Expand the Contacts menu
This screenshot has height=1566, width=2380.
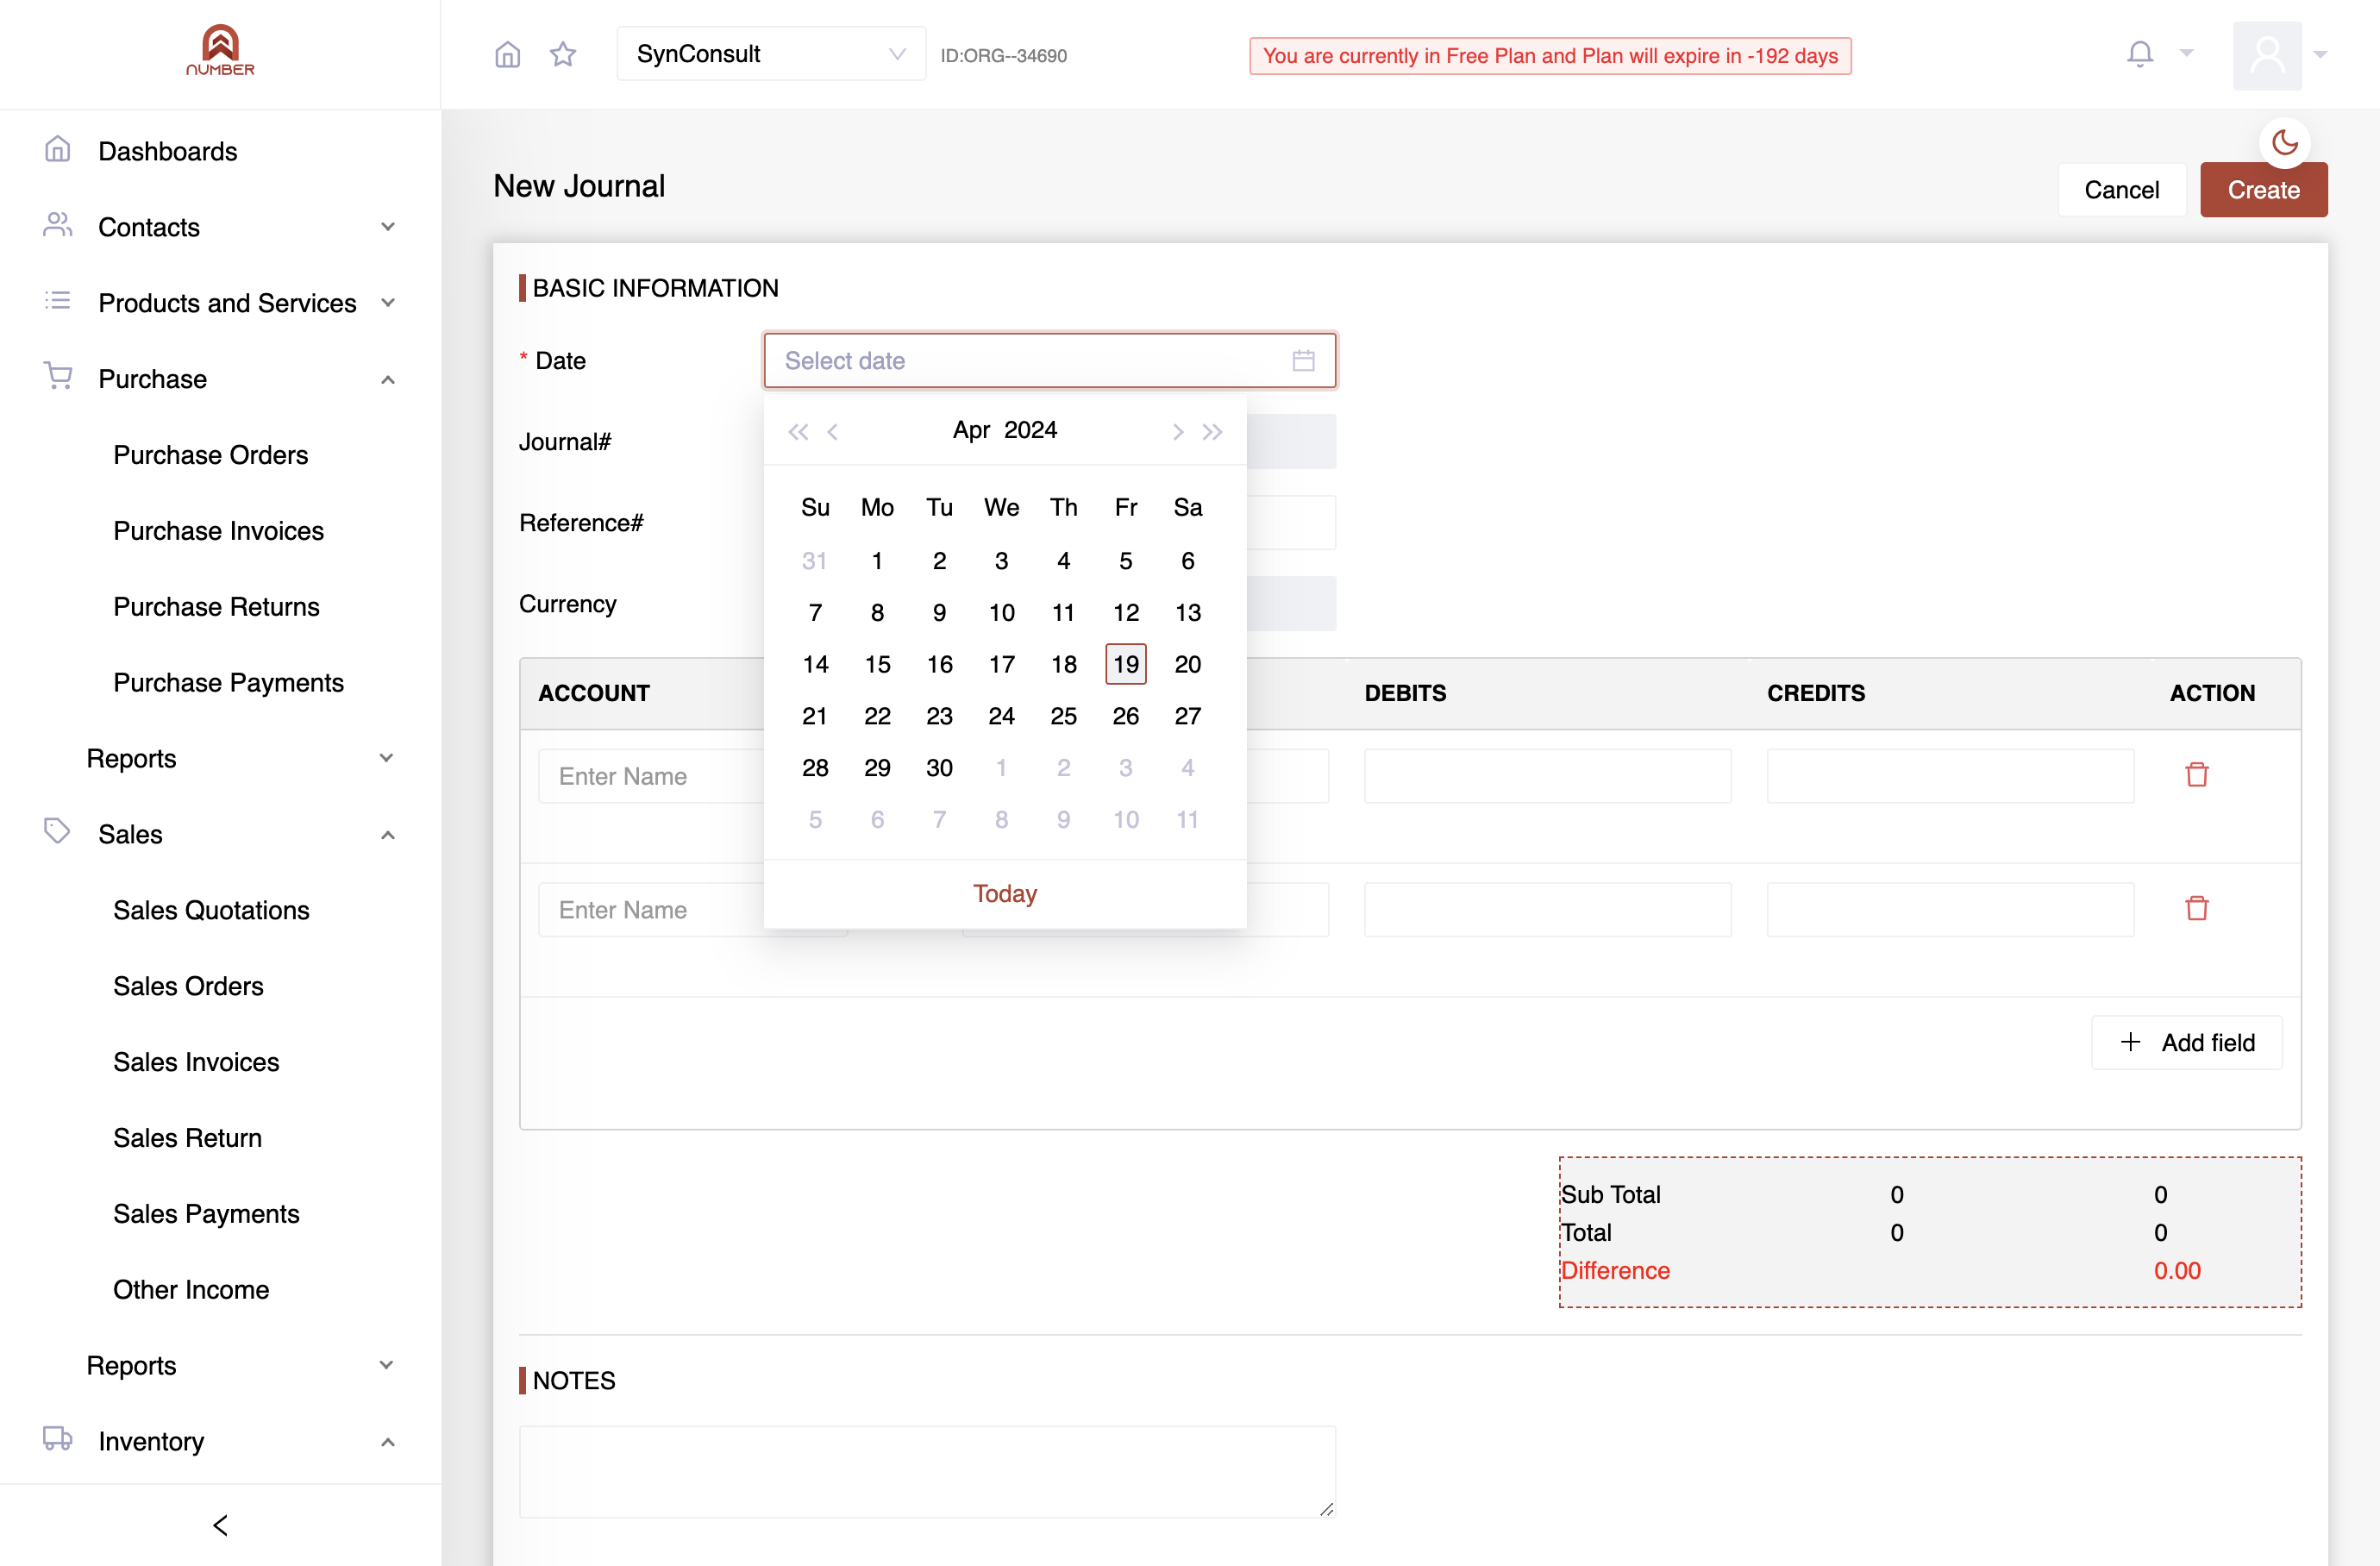pyautogui.click(x=220, y=227)
